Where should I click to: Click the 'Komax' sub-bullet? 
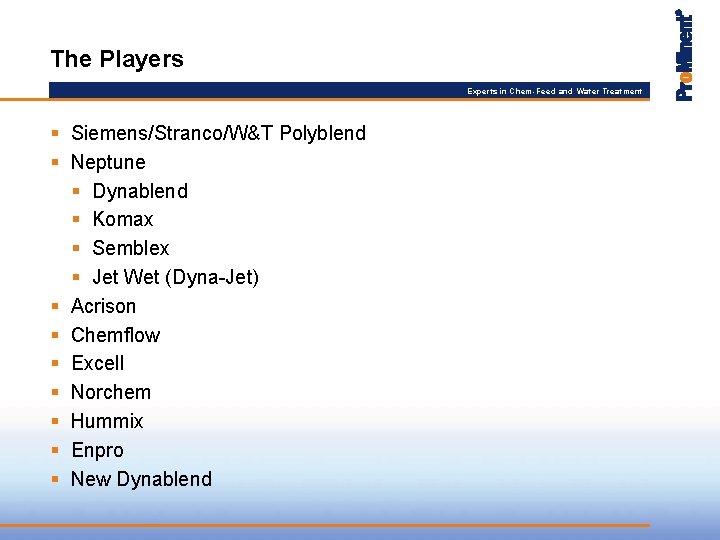123,219
